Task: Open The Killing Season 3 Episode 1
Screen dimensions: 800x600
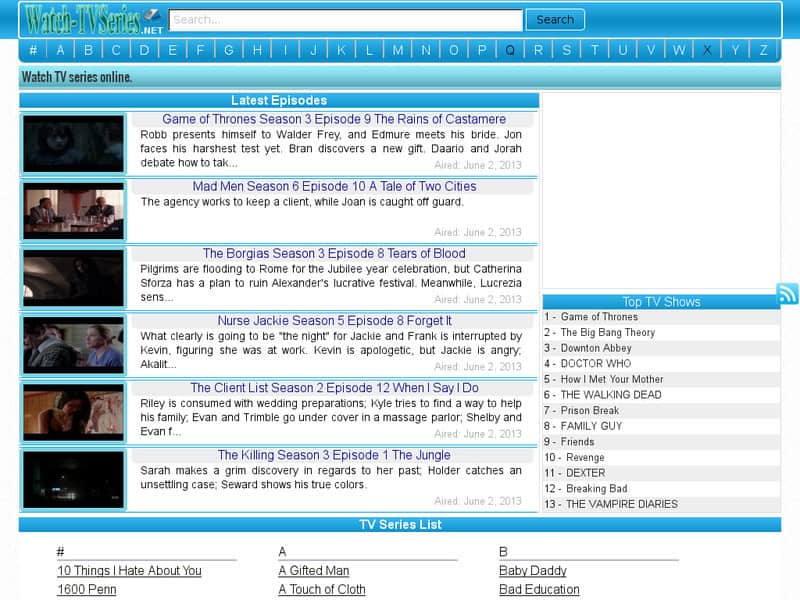Action: [x=334, y=455]
